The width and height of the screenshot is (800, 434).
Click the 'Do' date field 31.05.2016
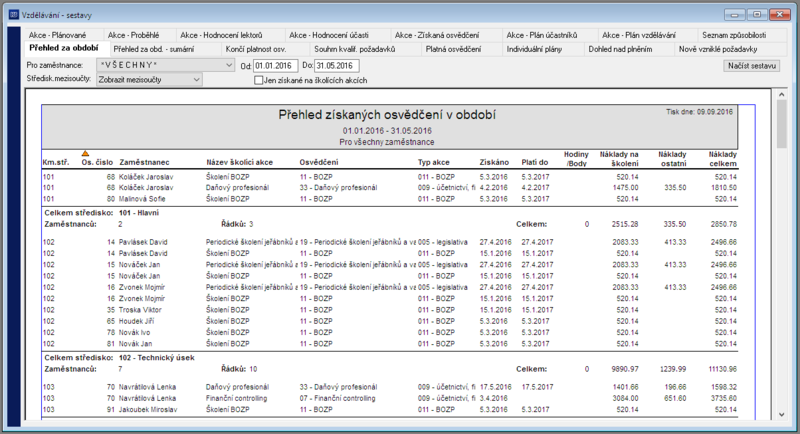[337, 66]
